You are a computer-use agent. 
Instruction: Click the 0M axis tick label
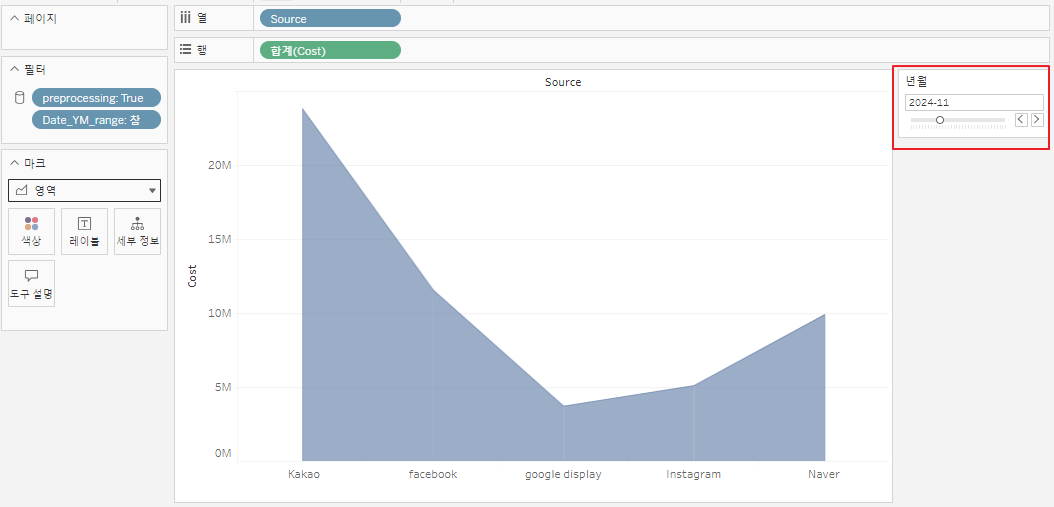coord(223,454)
